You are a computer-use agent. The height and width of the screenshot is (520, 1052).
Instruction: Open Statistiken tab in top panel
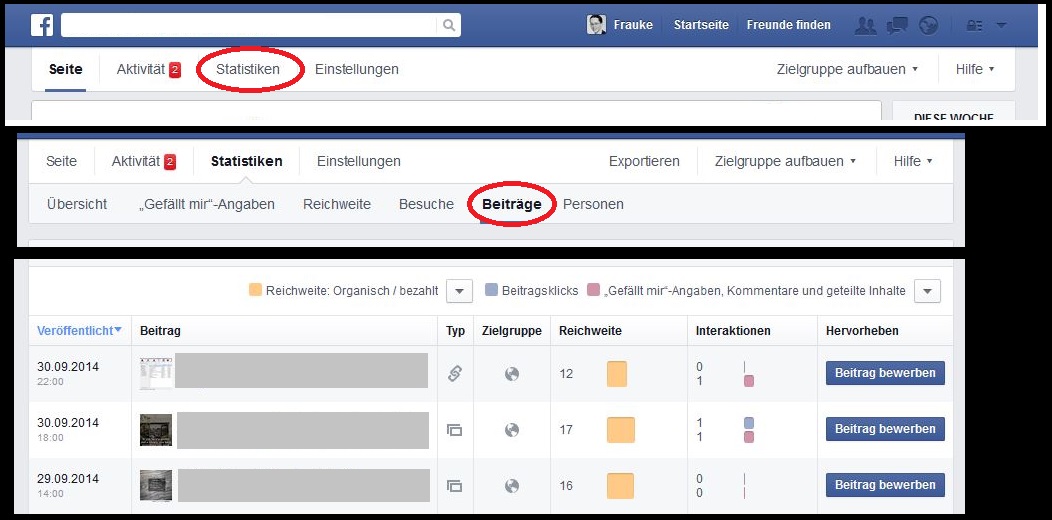(248, 69)
